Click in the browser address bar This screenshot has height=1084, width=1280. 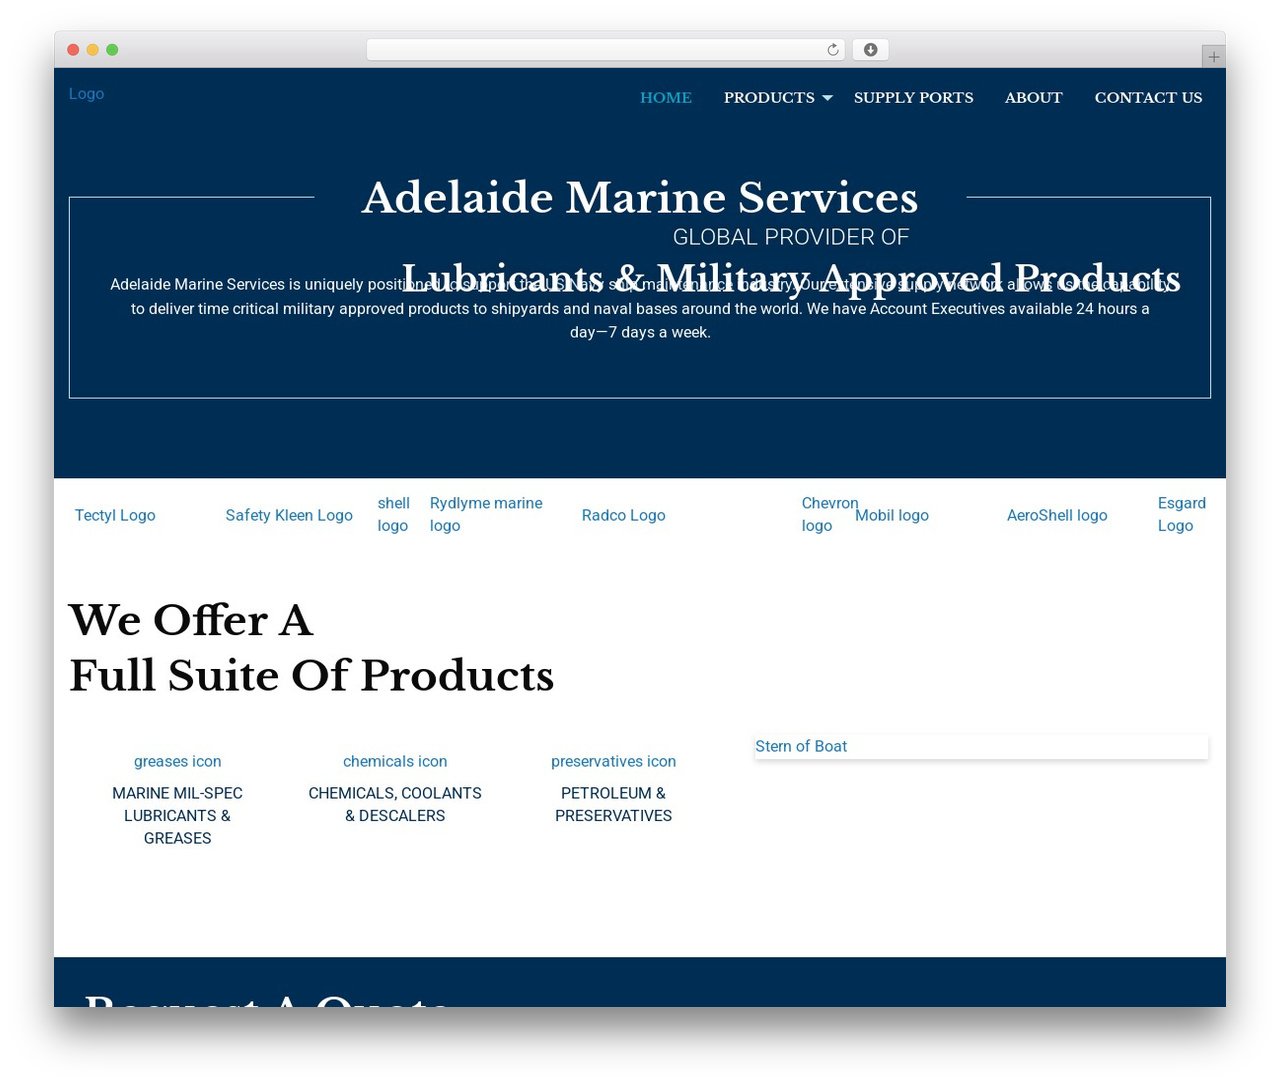(x=606, y=50)
